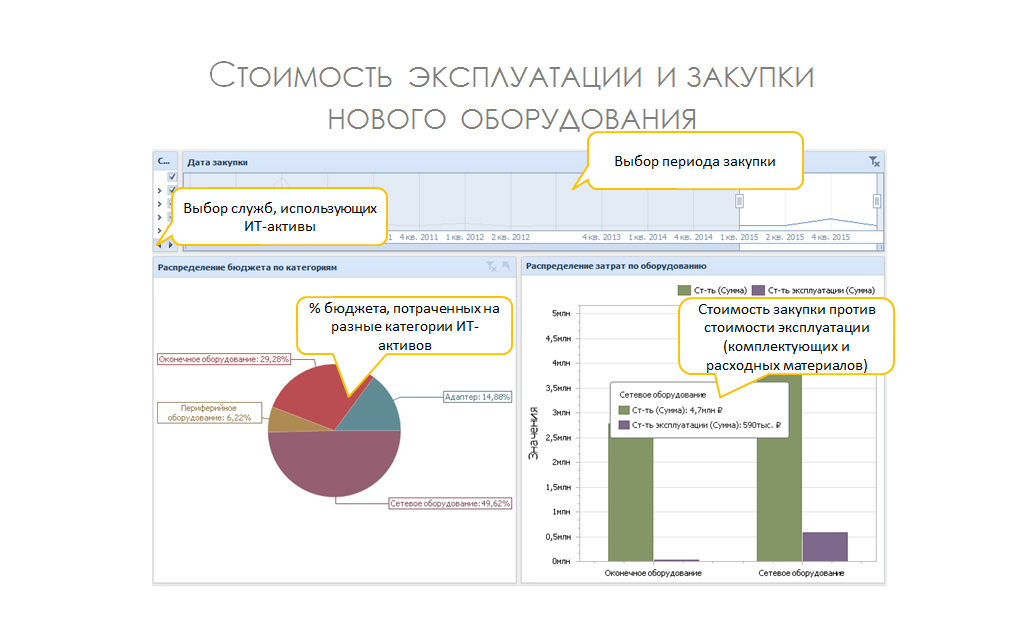Uncheck the second checkbox in the services tree

(x=172, y=190)
